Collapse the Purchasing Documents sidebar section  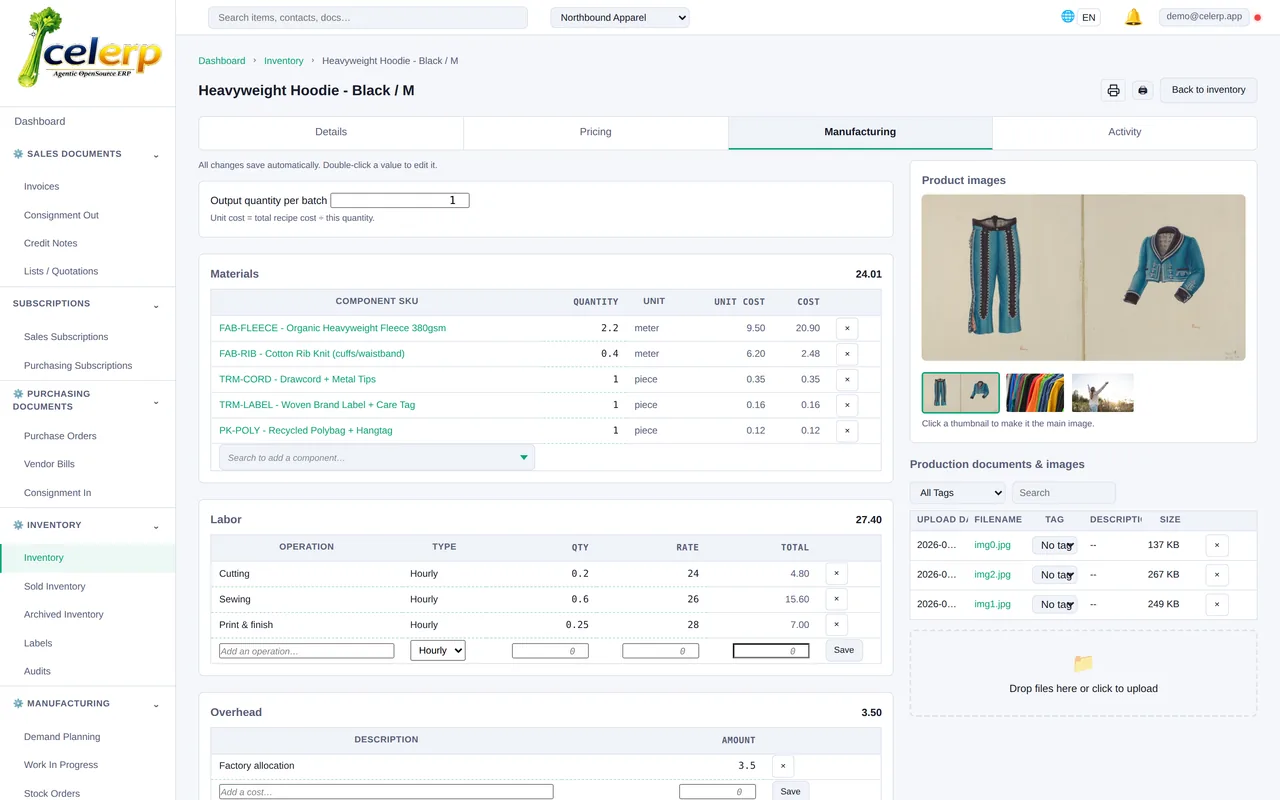pos(155,401)
